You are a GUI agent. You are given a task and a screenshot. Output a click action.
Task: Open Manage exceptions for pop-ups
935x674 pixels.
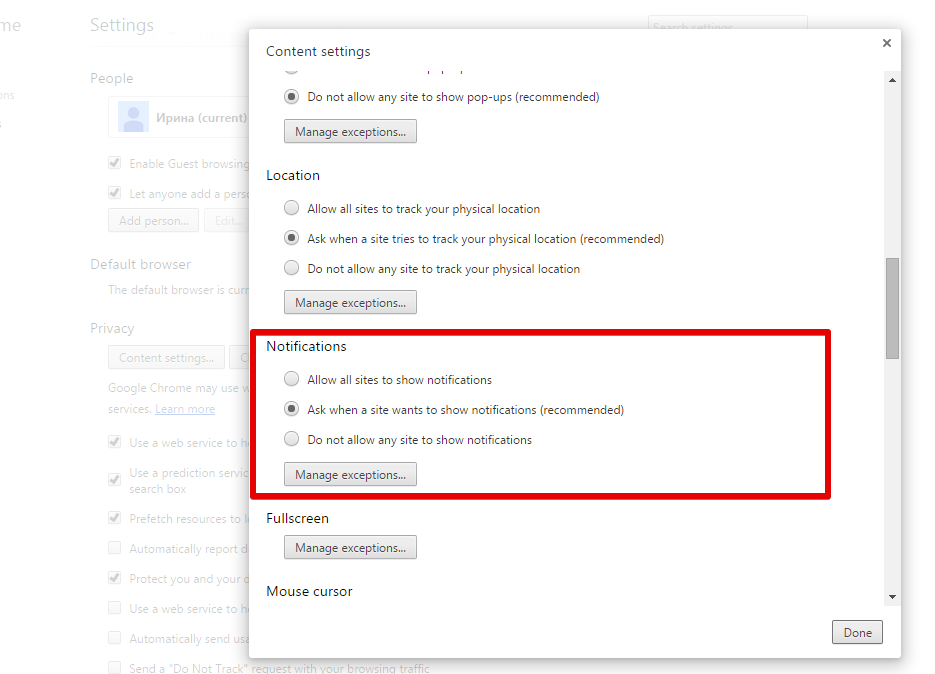[350, 132]
